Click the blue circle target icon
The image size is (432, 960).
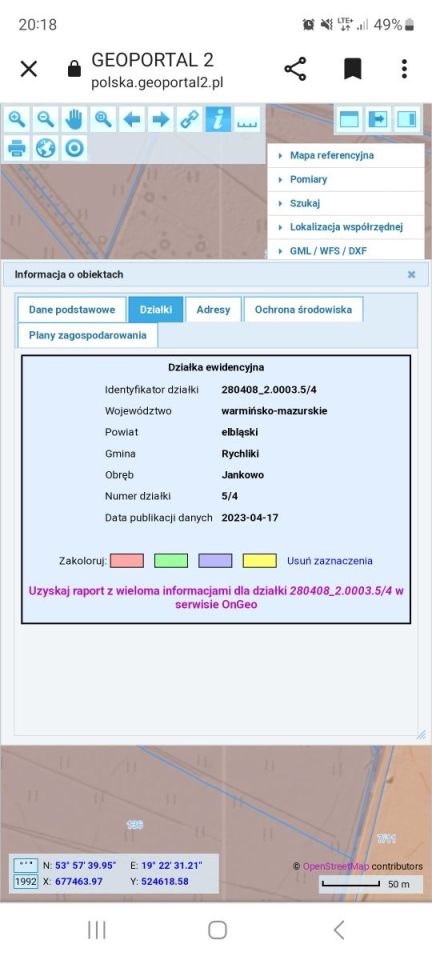click(74, 148)
